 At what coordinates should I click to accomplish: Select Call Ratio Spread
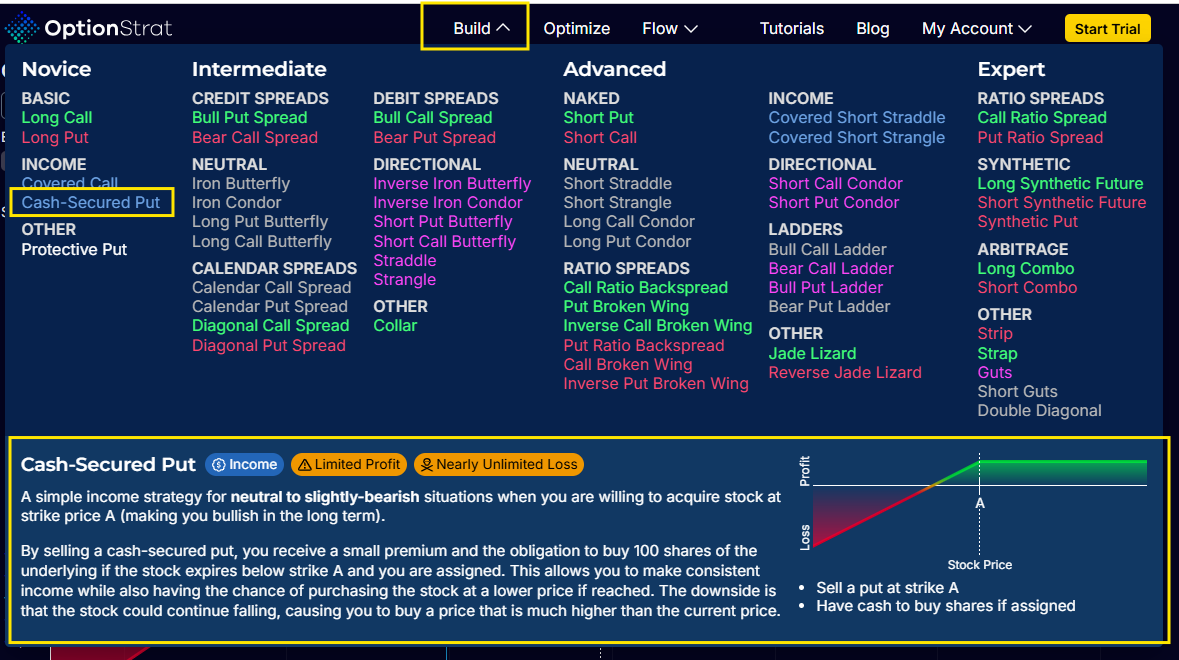(1042, 117)
